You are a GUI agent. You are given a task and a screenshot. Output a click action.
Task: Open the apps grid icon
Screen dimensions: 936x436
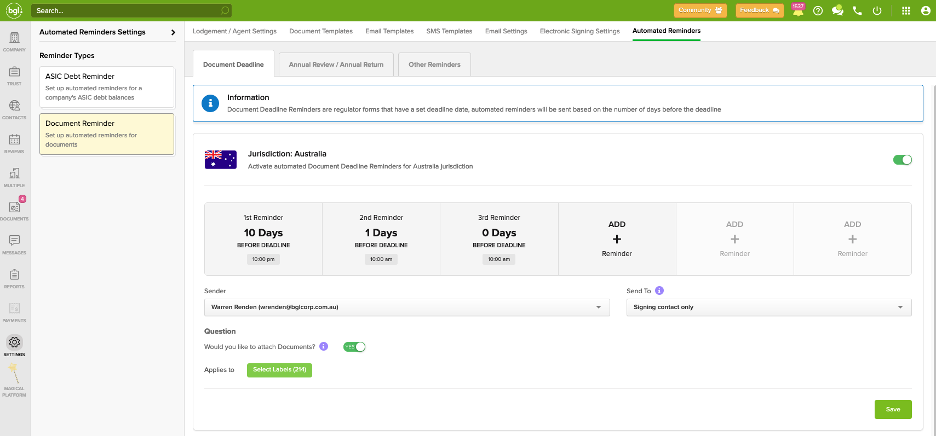[905, 11]
